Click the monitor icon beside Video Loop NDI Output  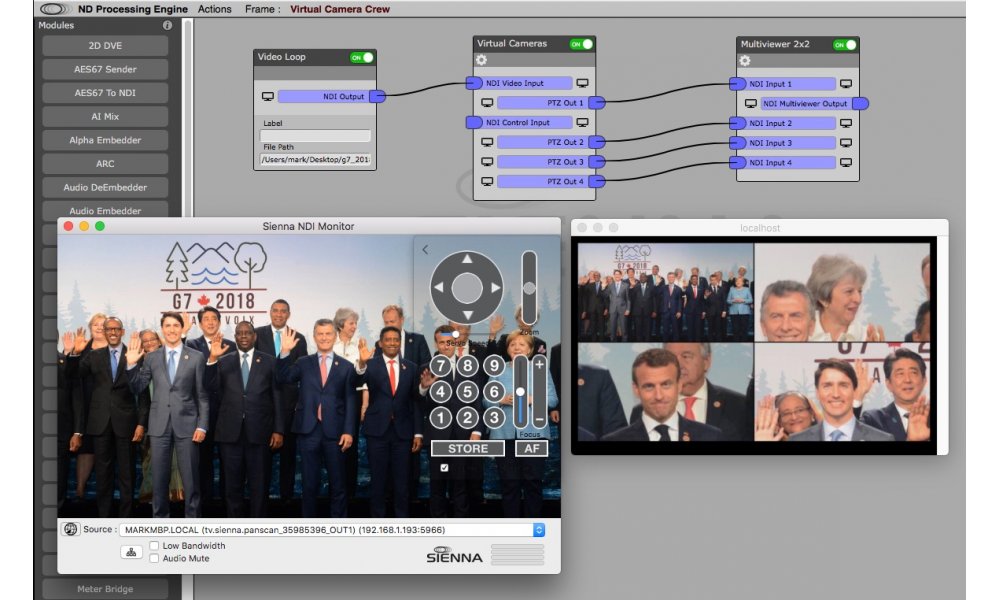[267, 97]
